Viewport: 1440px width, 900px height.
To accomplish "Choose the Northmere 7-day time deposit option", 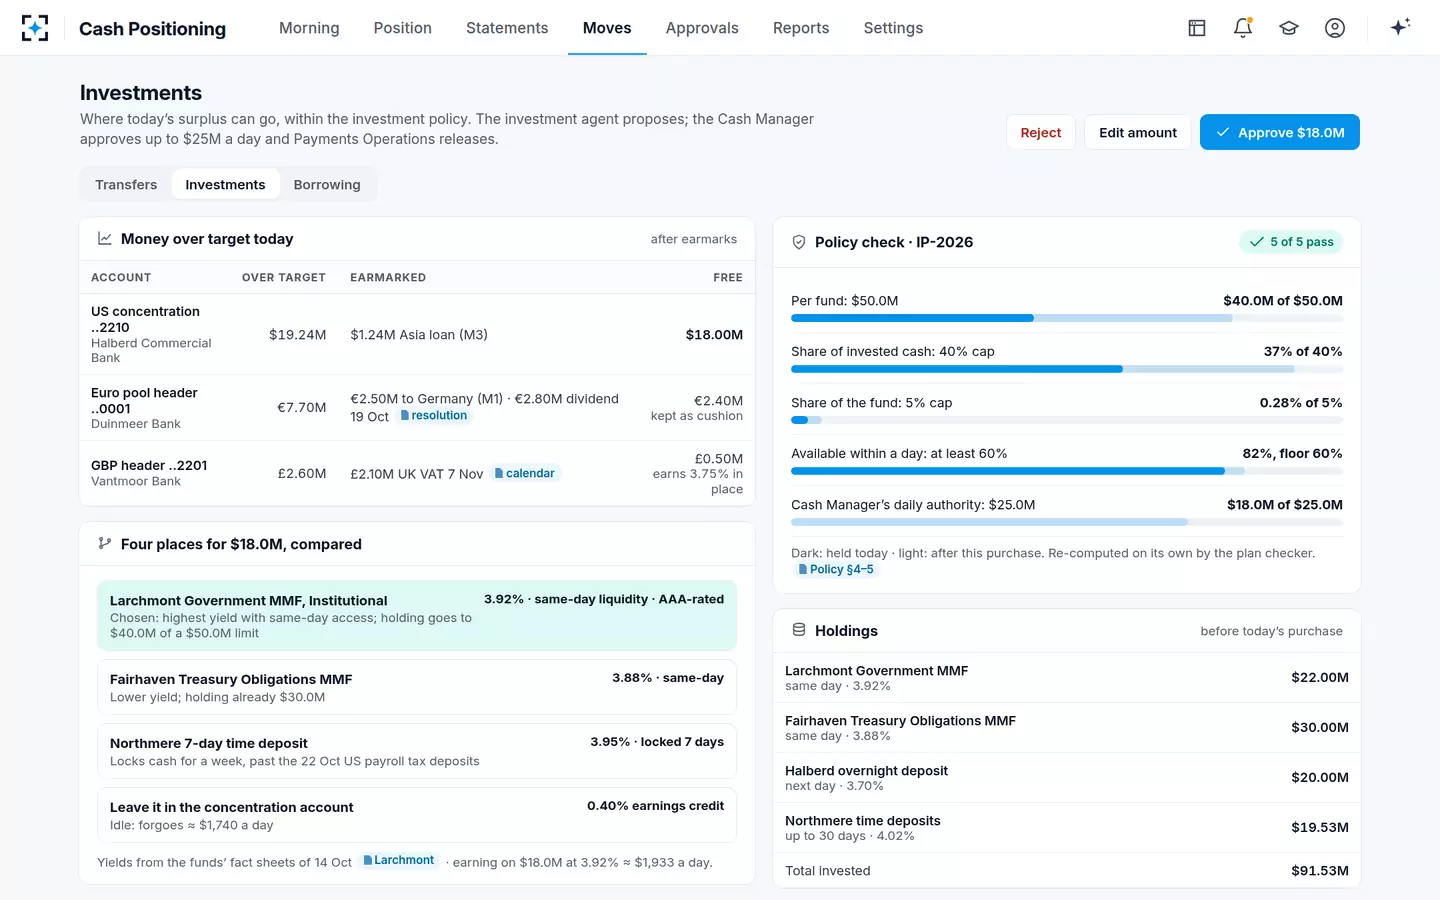I will tap(417, 751).
